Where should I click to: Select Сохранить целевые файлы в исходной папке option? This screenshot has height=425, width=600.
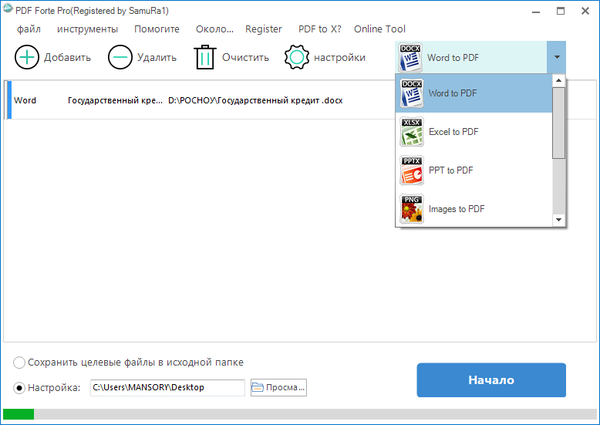coord(19,362)
